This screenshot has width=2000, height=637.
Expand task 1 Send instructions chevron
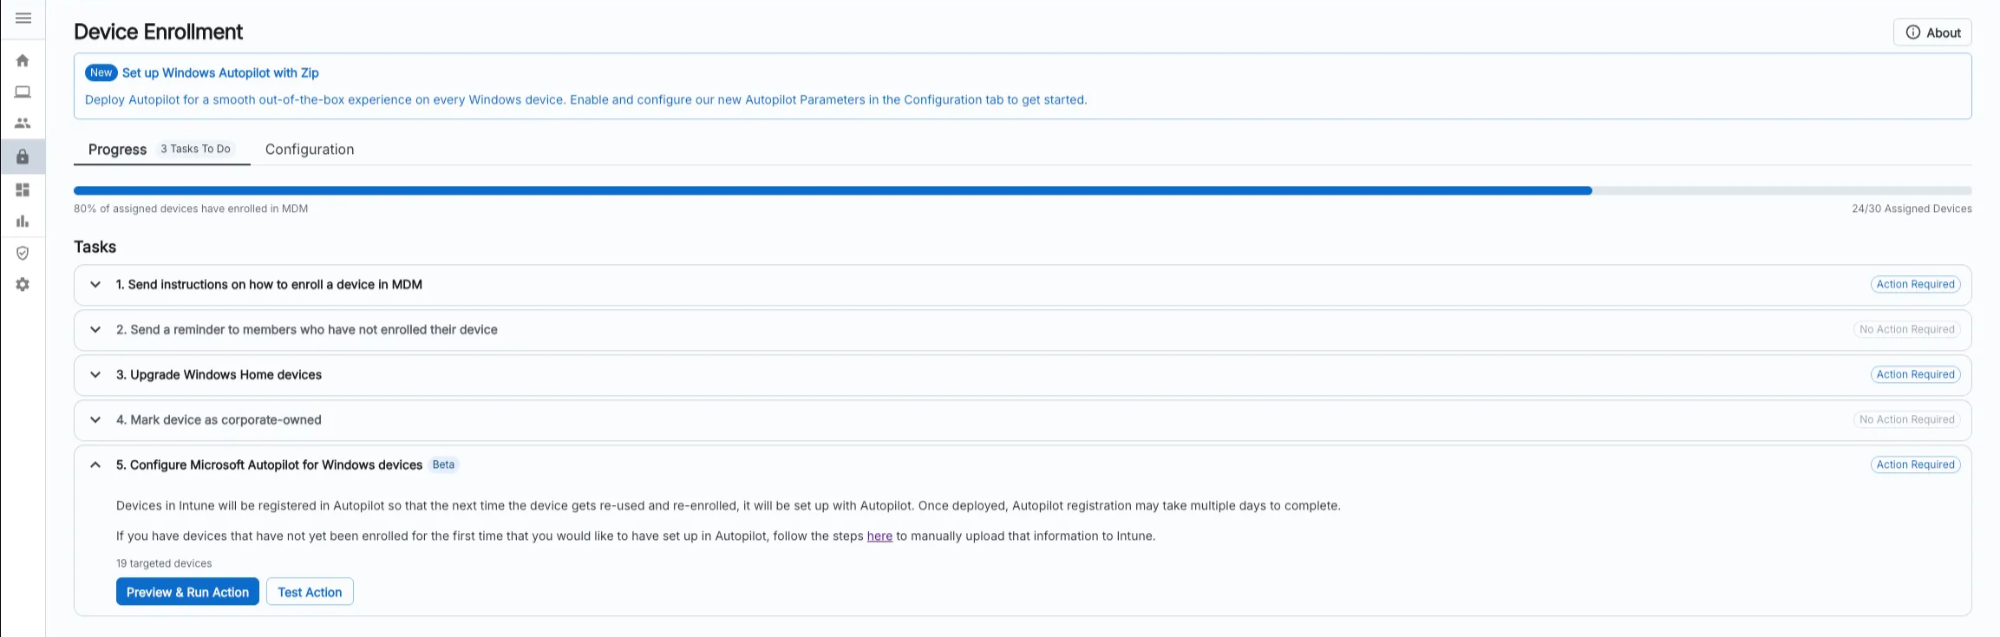tap(95, 285)
